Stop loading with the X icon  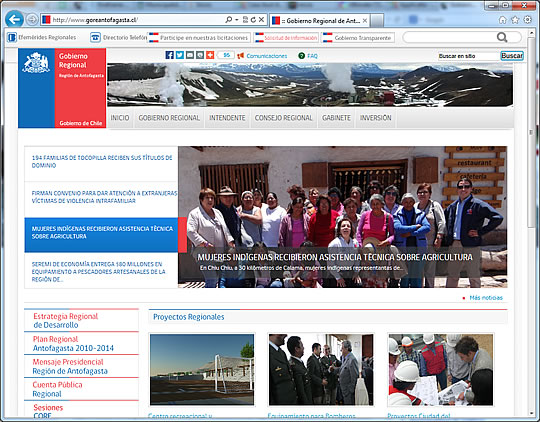coord(261,20)
